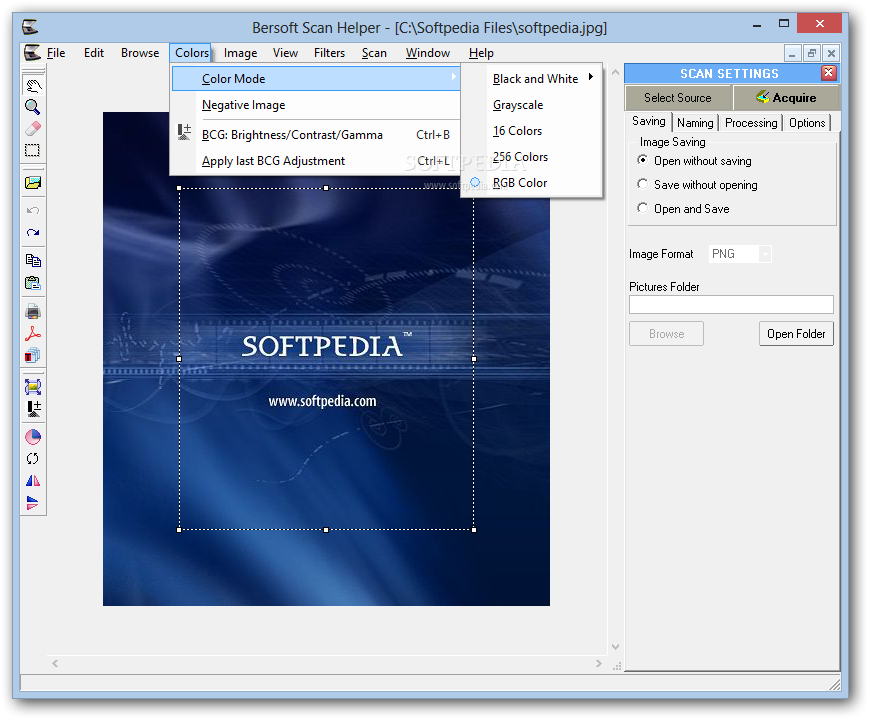869x719 pixels.
Task: Click the multi-page text document icon
Action: (x=33, y=355)
